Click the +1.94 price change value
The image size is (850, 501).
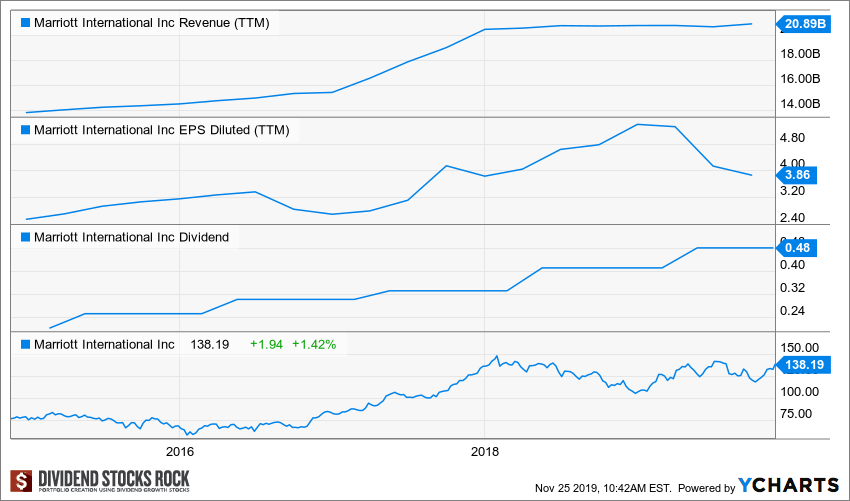click(267, 344)
